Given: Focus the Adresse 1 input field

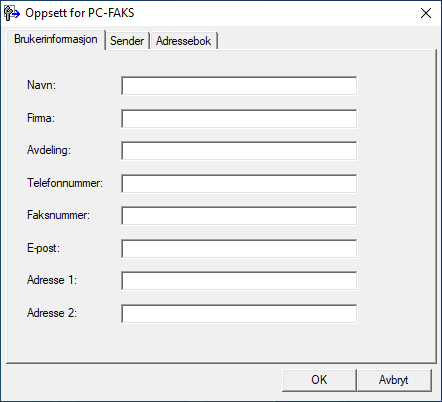Looking at the screenshot, I should 239,281.
